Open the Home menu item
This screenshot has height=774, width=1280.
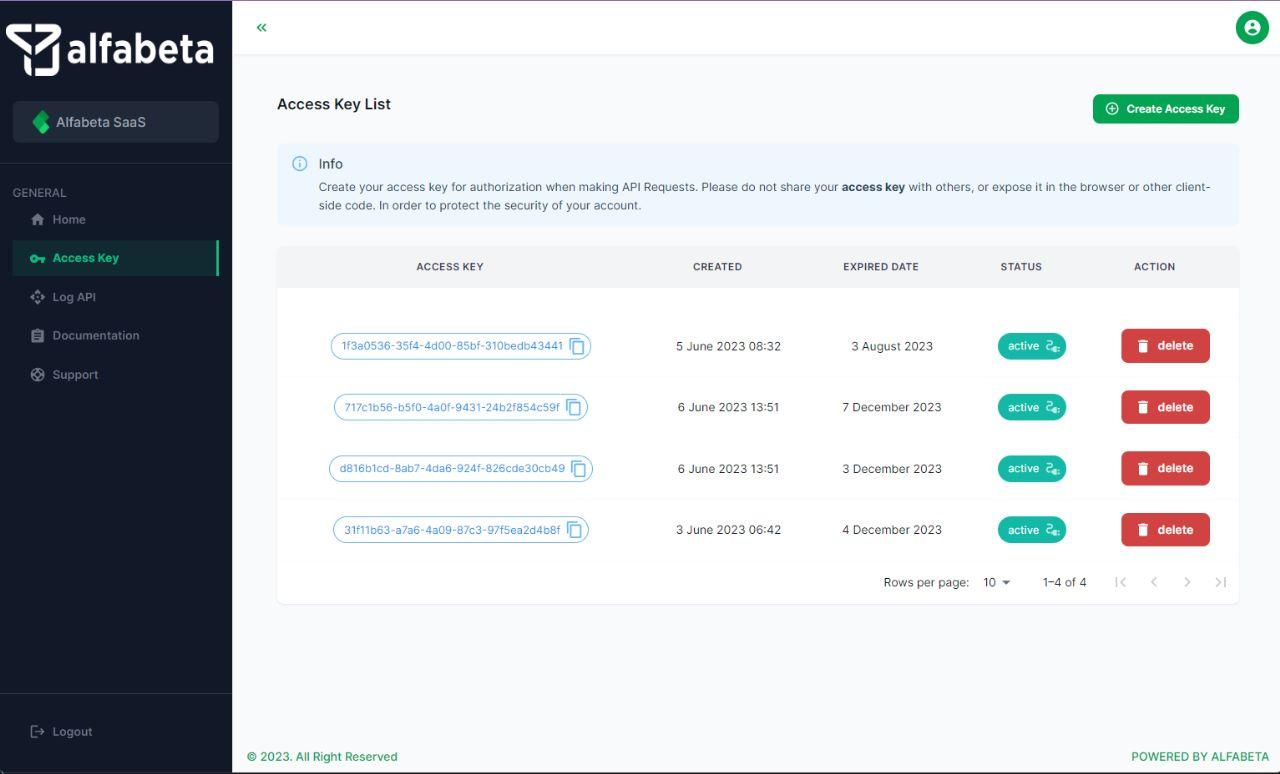(x=68, y=220)
